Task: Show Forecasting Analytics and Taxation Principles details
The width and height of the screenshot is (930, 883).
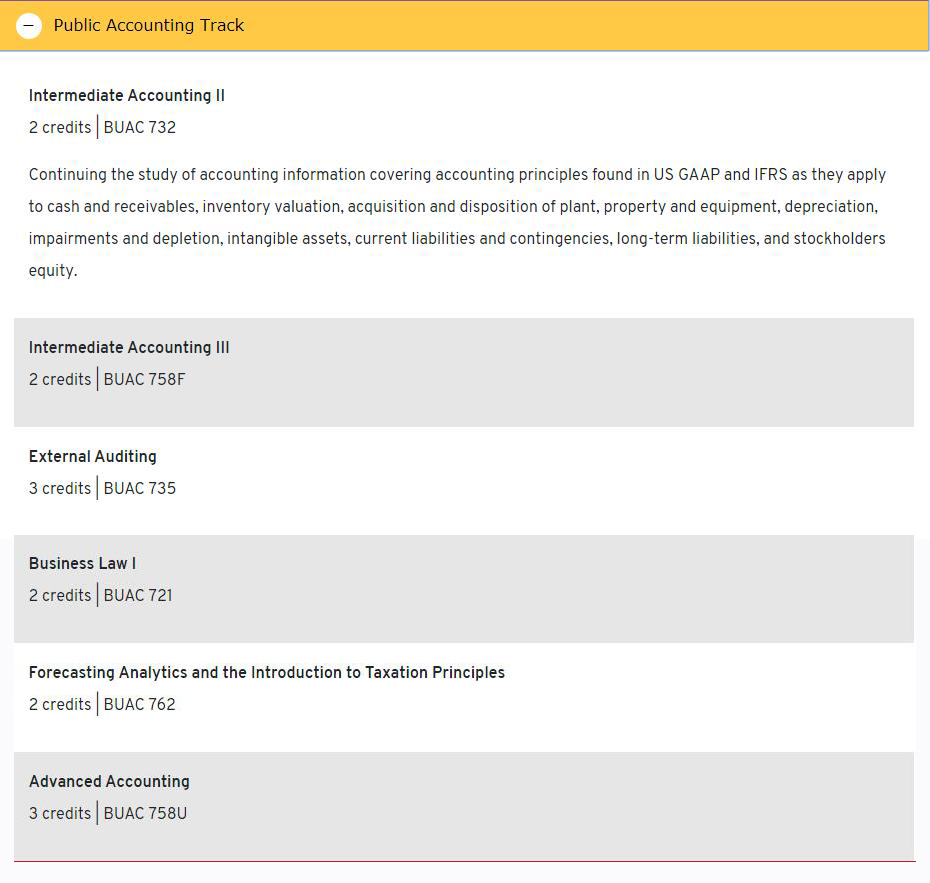Action: click(x=267, y=673)
